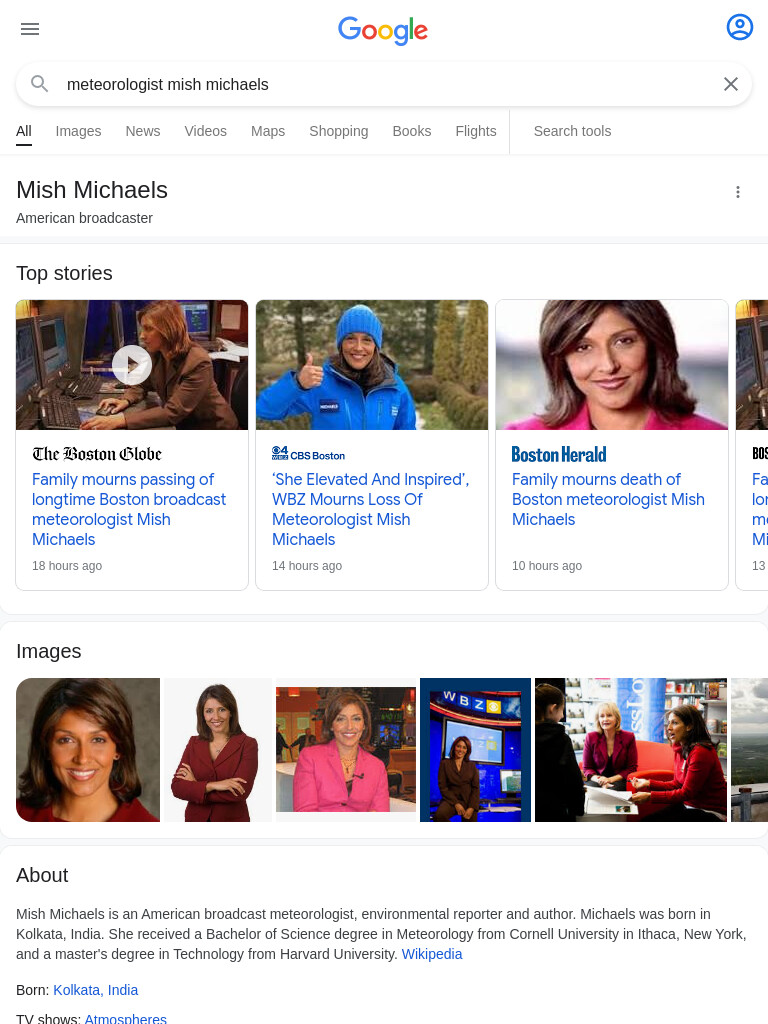Open Search tools
Viewport: 768px width, 1024px height.
[573, 131]
